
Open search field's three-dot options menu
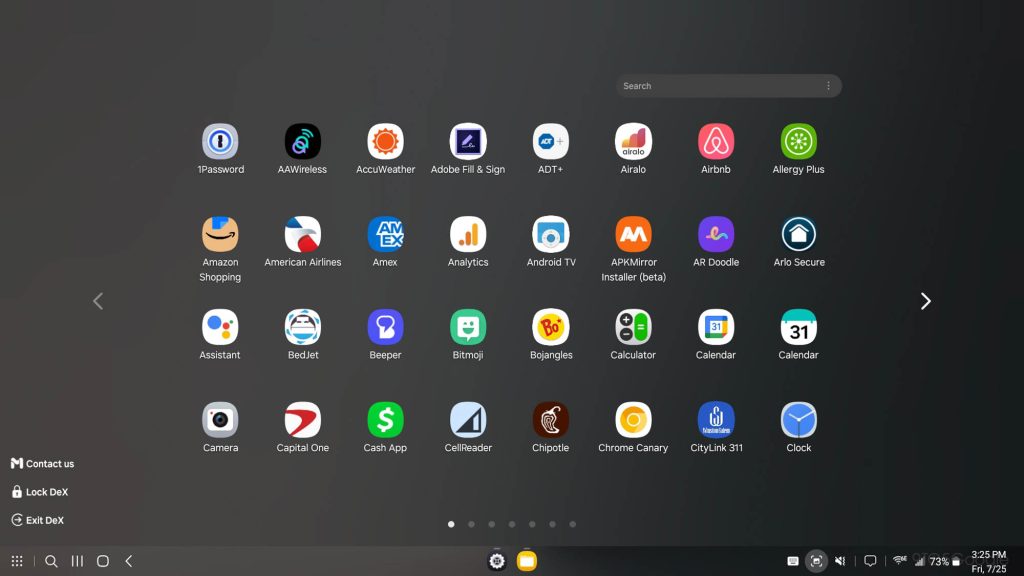pos(828,86)
